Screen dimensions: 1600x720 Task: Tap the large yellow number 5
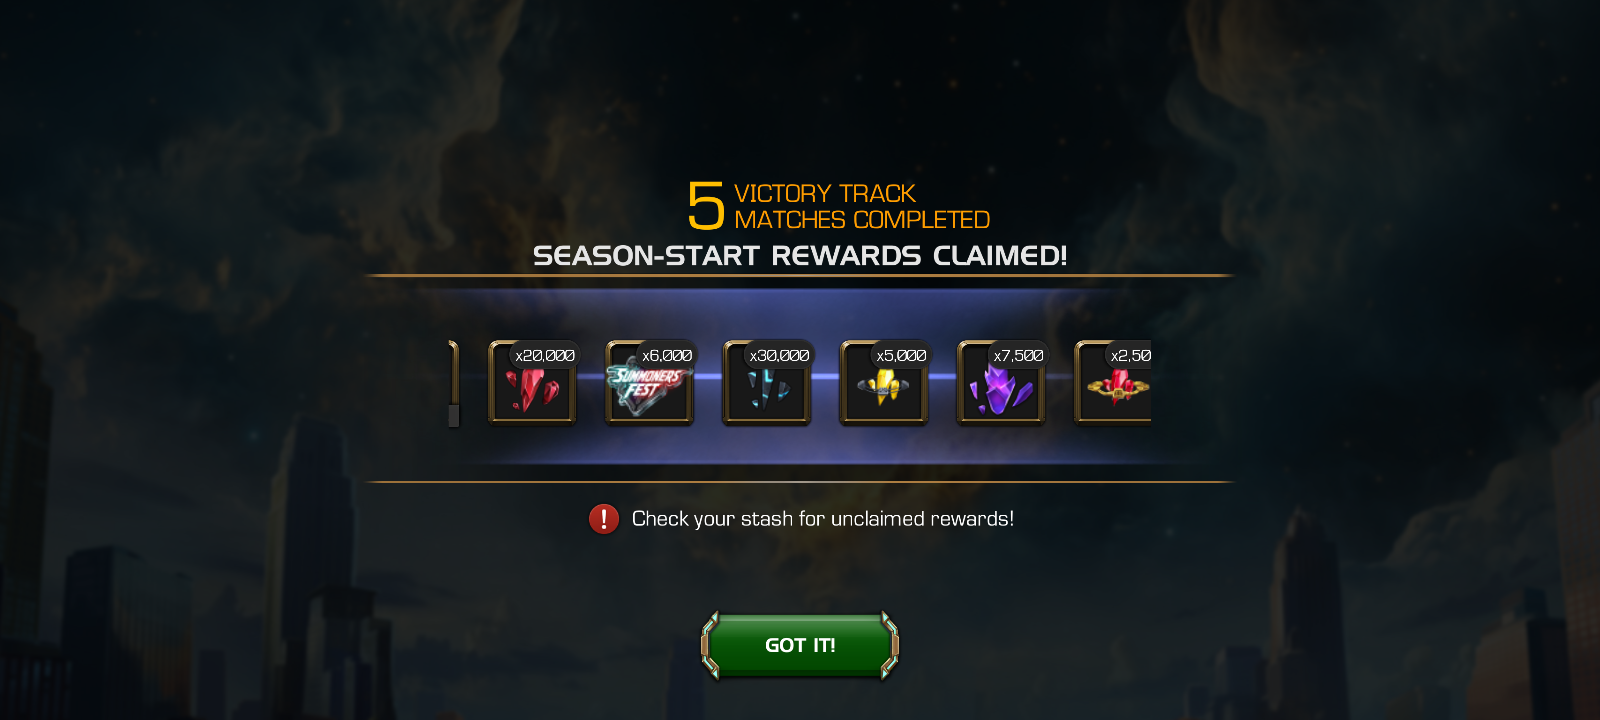point(706,206)
